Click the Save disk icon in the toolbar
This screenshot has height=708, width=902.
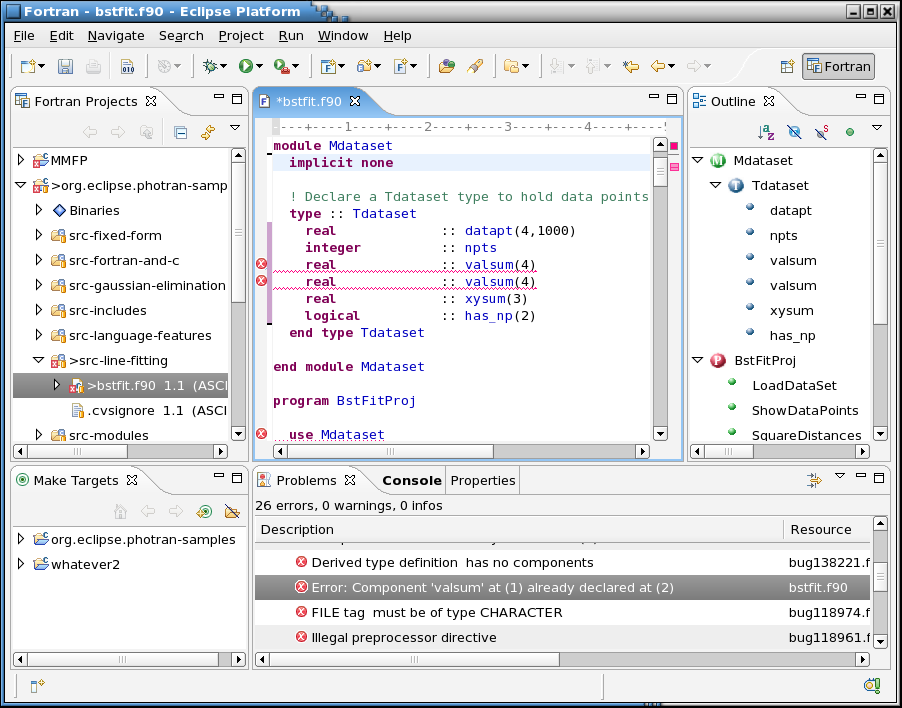pyautogui.click(x=65, y=67)
